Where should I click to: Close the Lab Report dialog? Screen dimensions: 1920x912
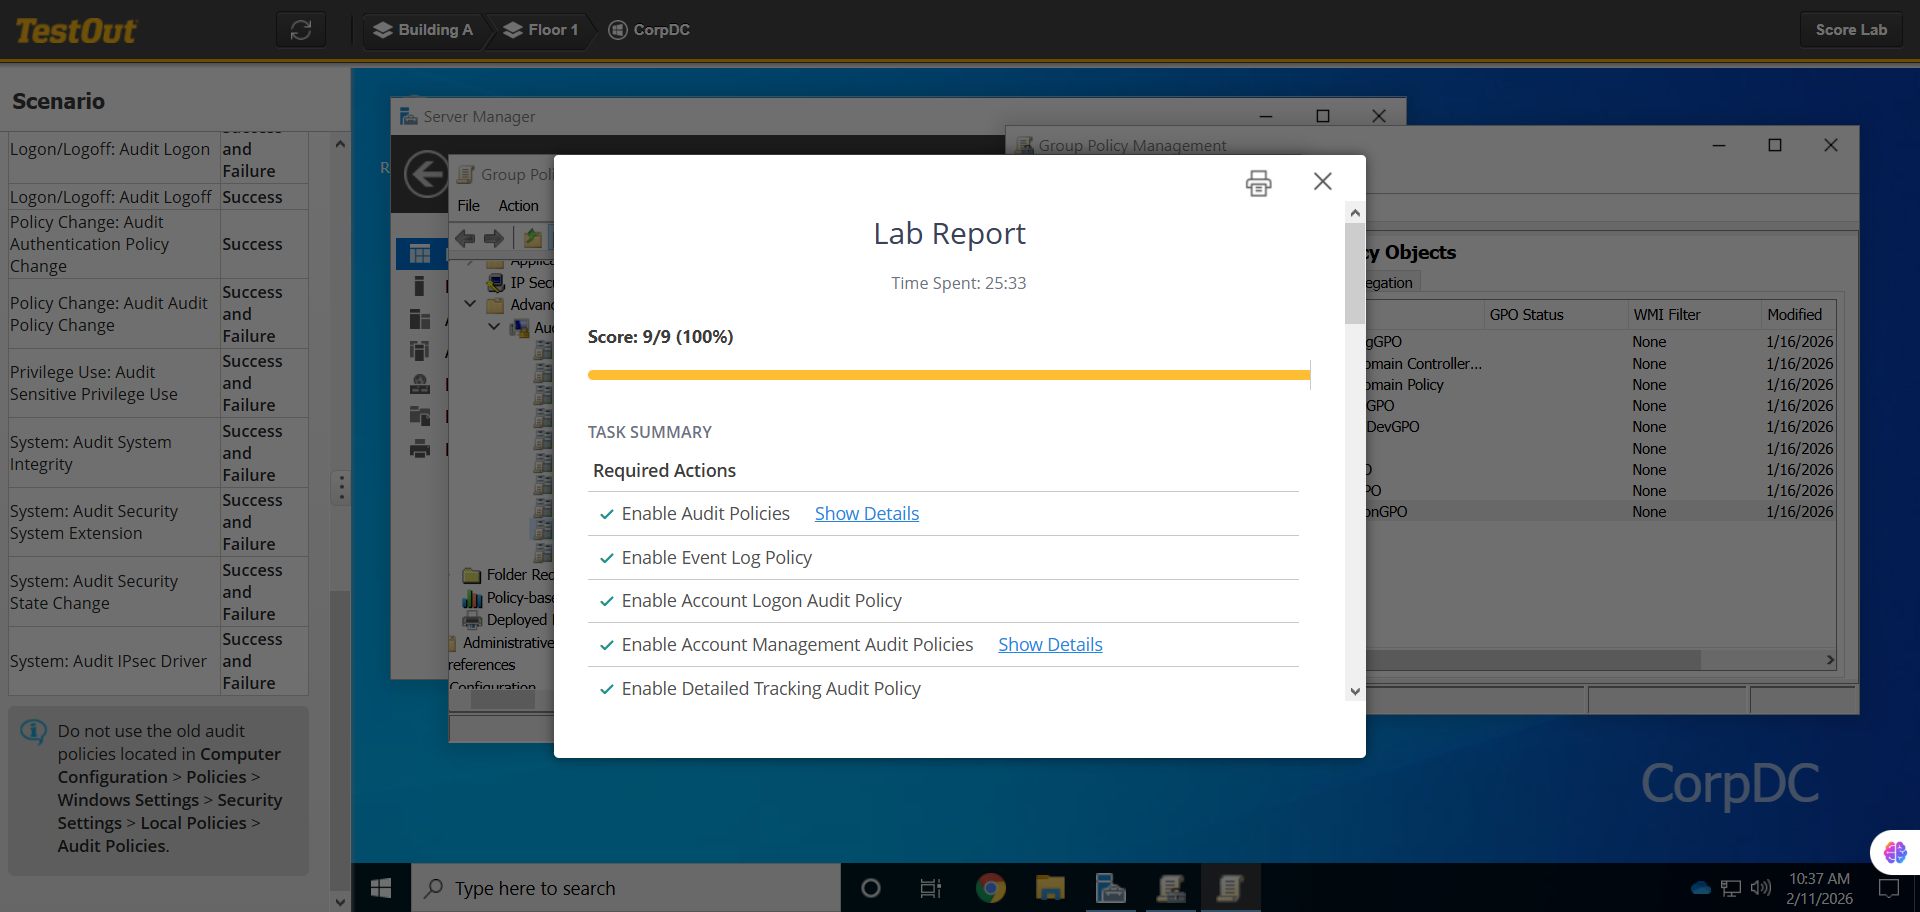1322,181
